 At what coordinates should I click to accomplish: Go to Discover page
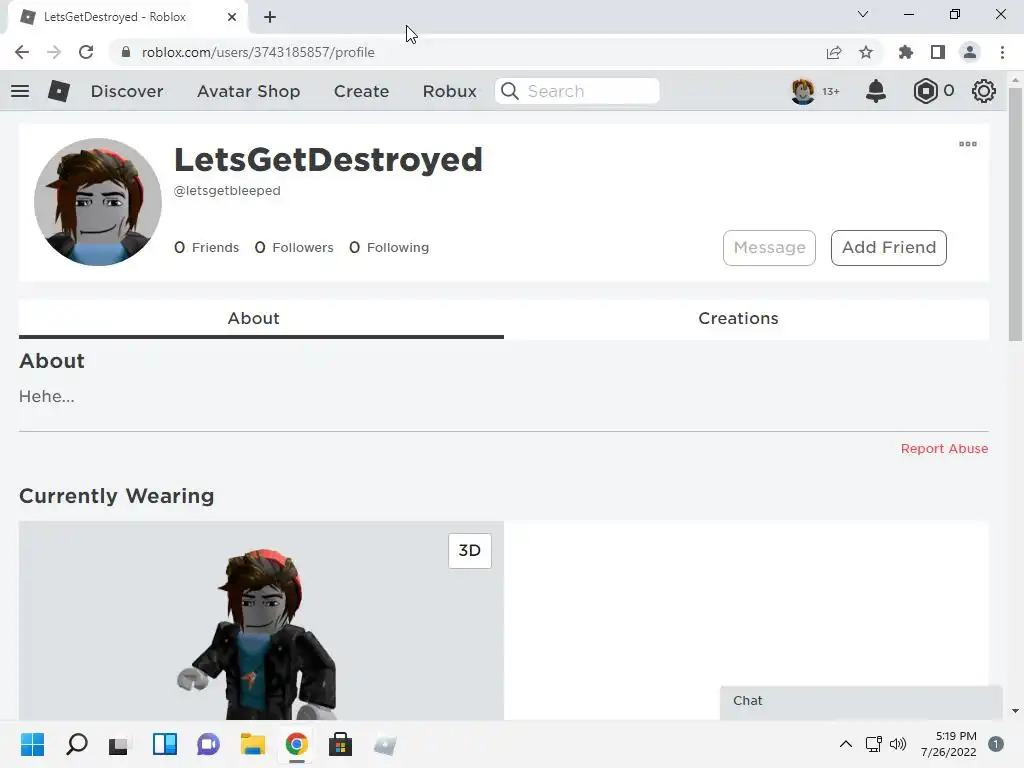(x=127, y=91)
